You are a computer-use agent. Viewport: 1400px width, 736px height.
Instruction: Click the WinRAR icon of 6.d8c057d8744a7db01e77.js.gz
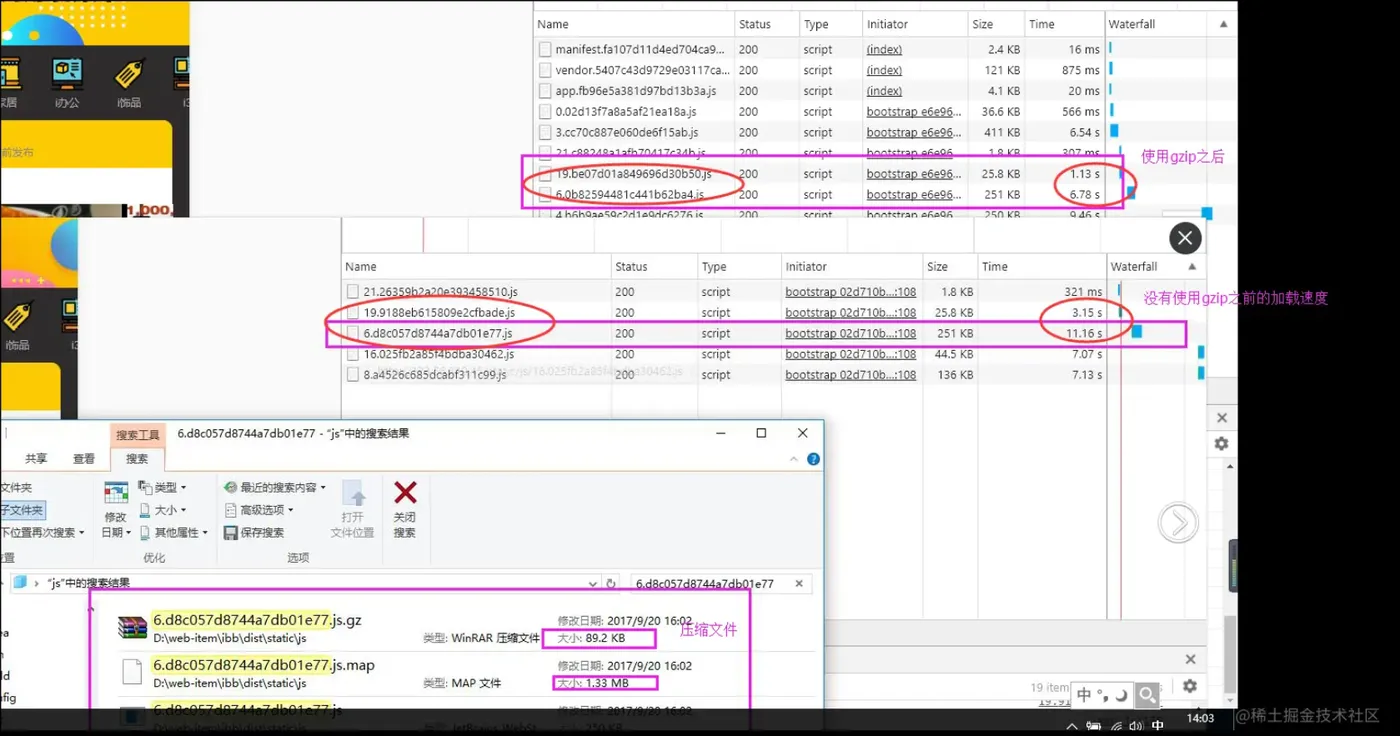pyautogui.click(x=132, y=627)
